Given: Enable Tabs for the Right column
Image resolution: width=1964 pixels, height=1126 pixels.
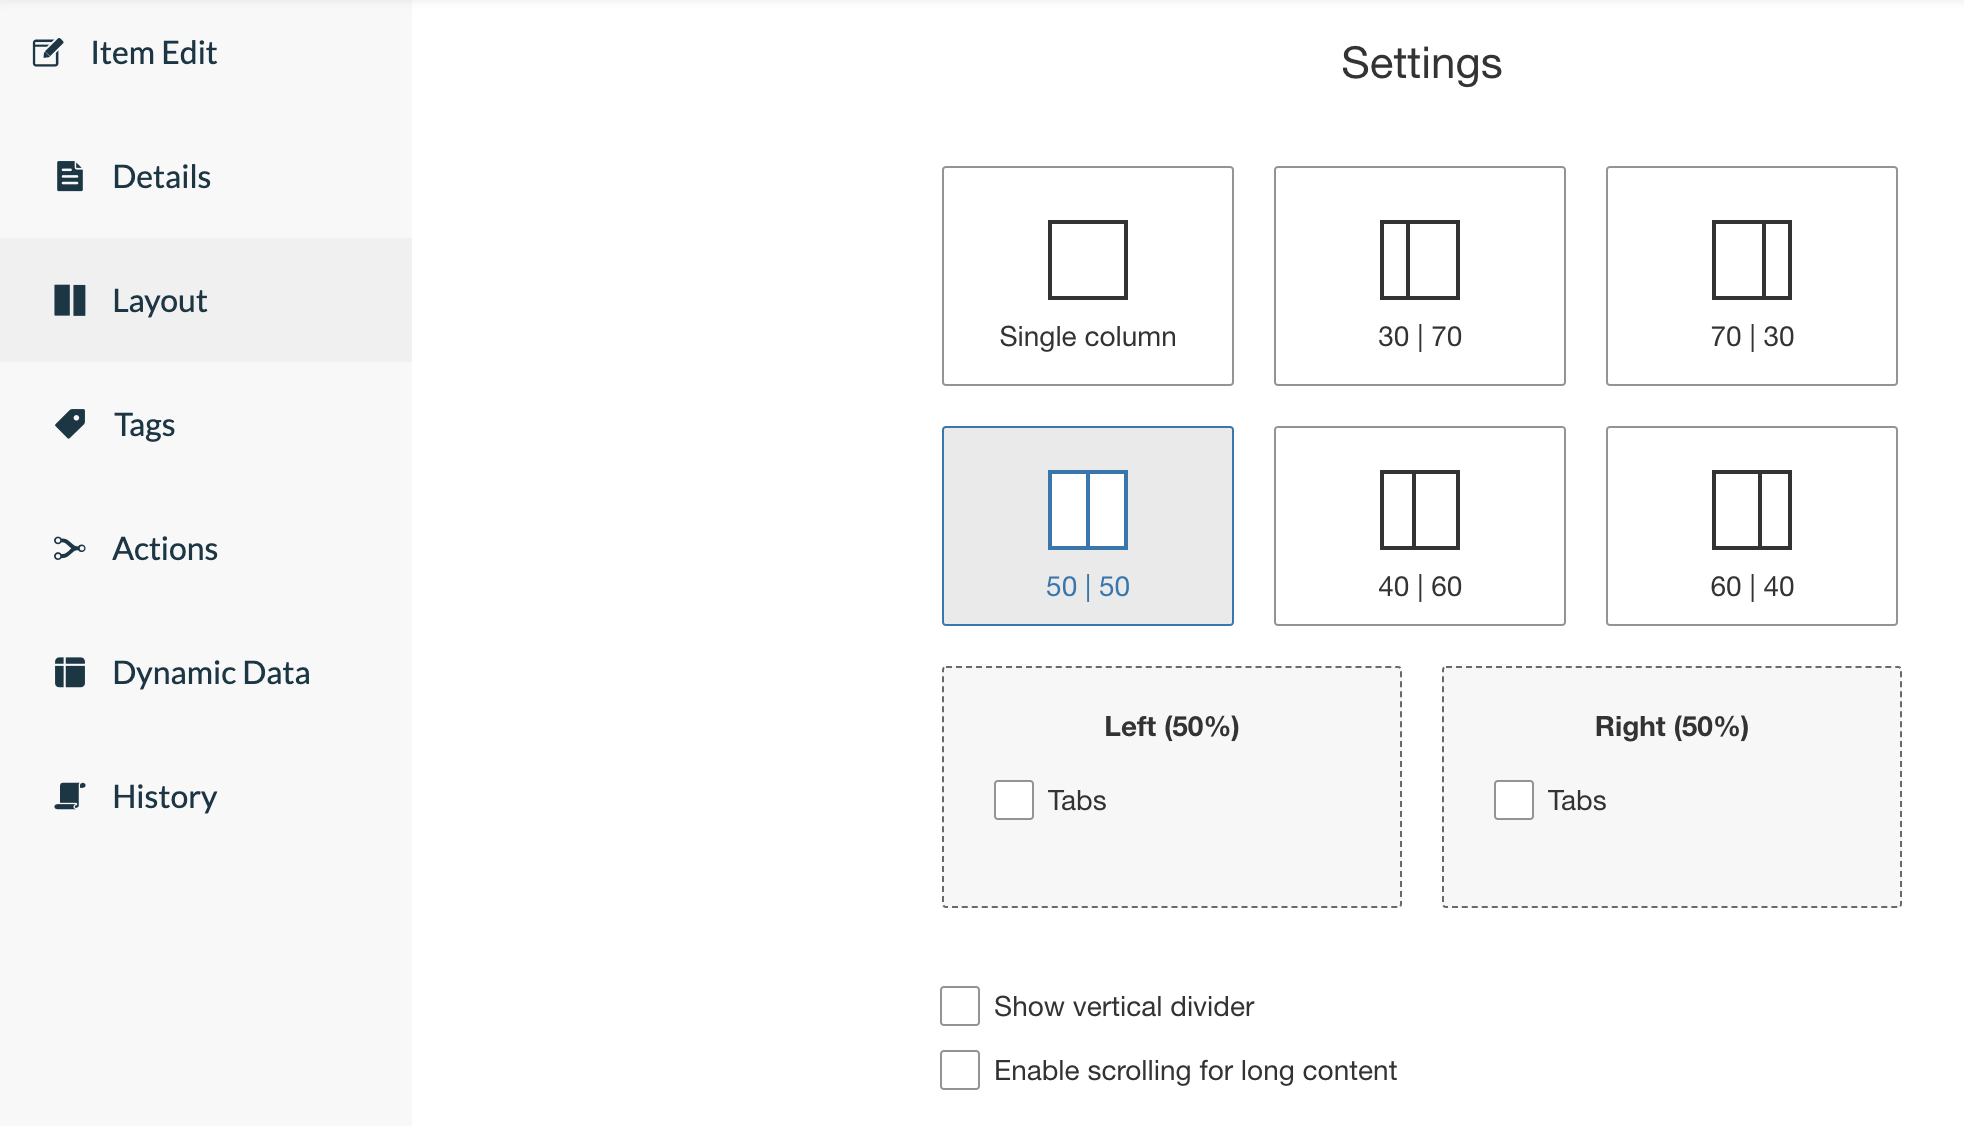Looking at the screenshot, I should click(1512, 800).
